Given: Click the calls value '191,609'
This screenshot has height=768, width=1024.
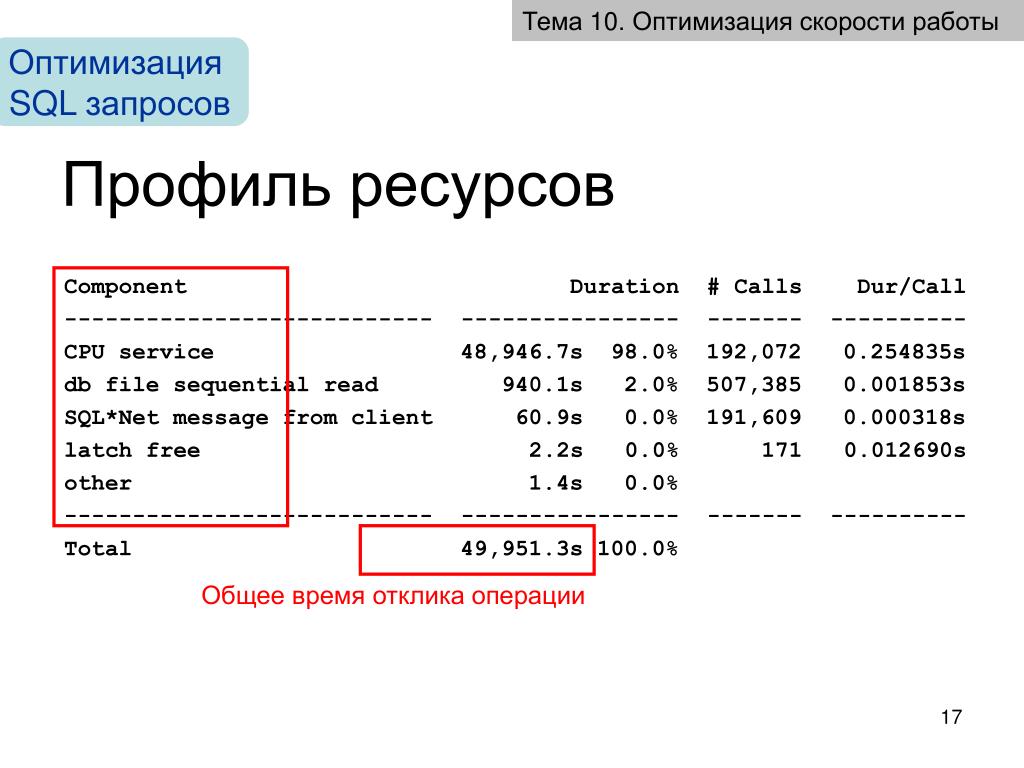Looking at the screenshot, I should point(754,417).
